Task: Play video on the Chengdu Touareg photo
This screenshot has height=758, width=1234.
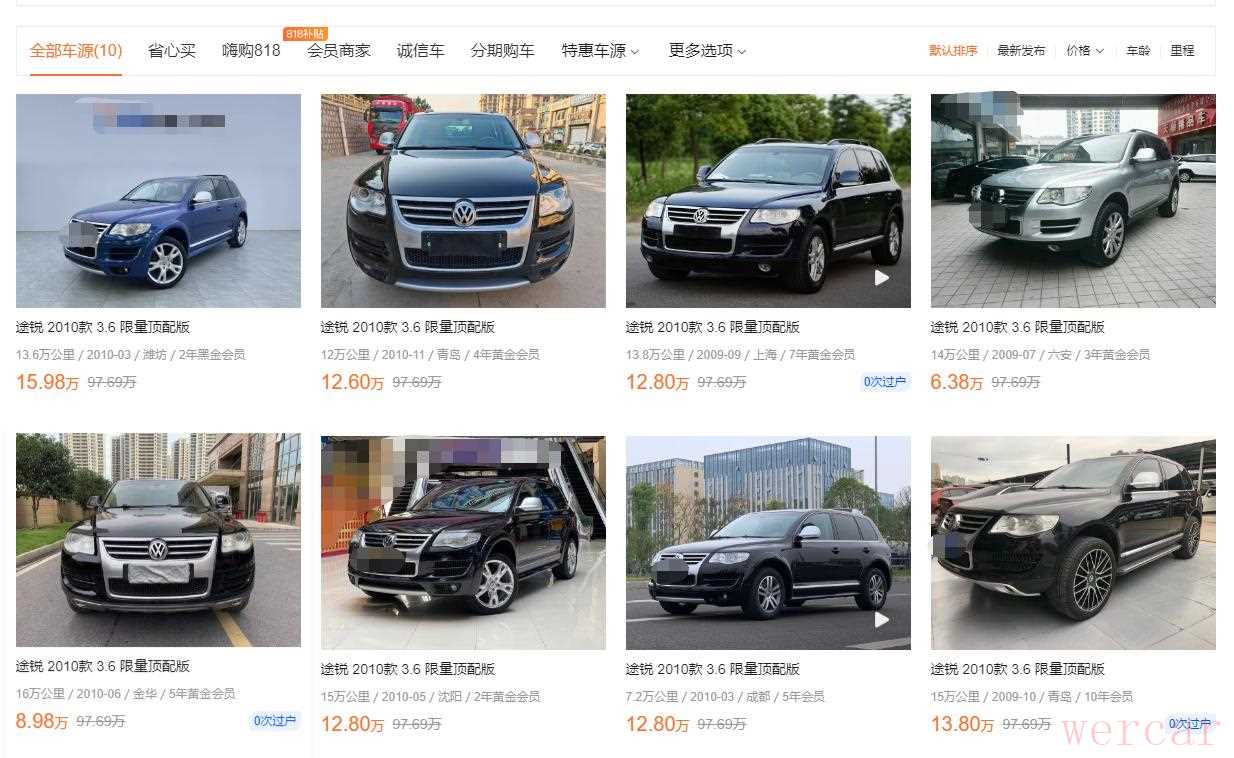Action: click(x=881, y=620)
